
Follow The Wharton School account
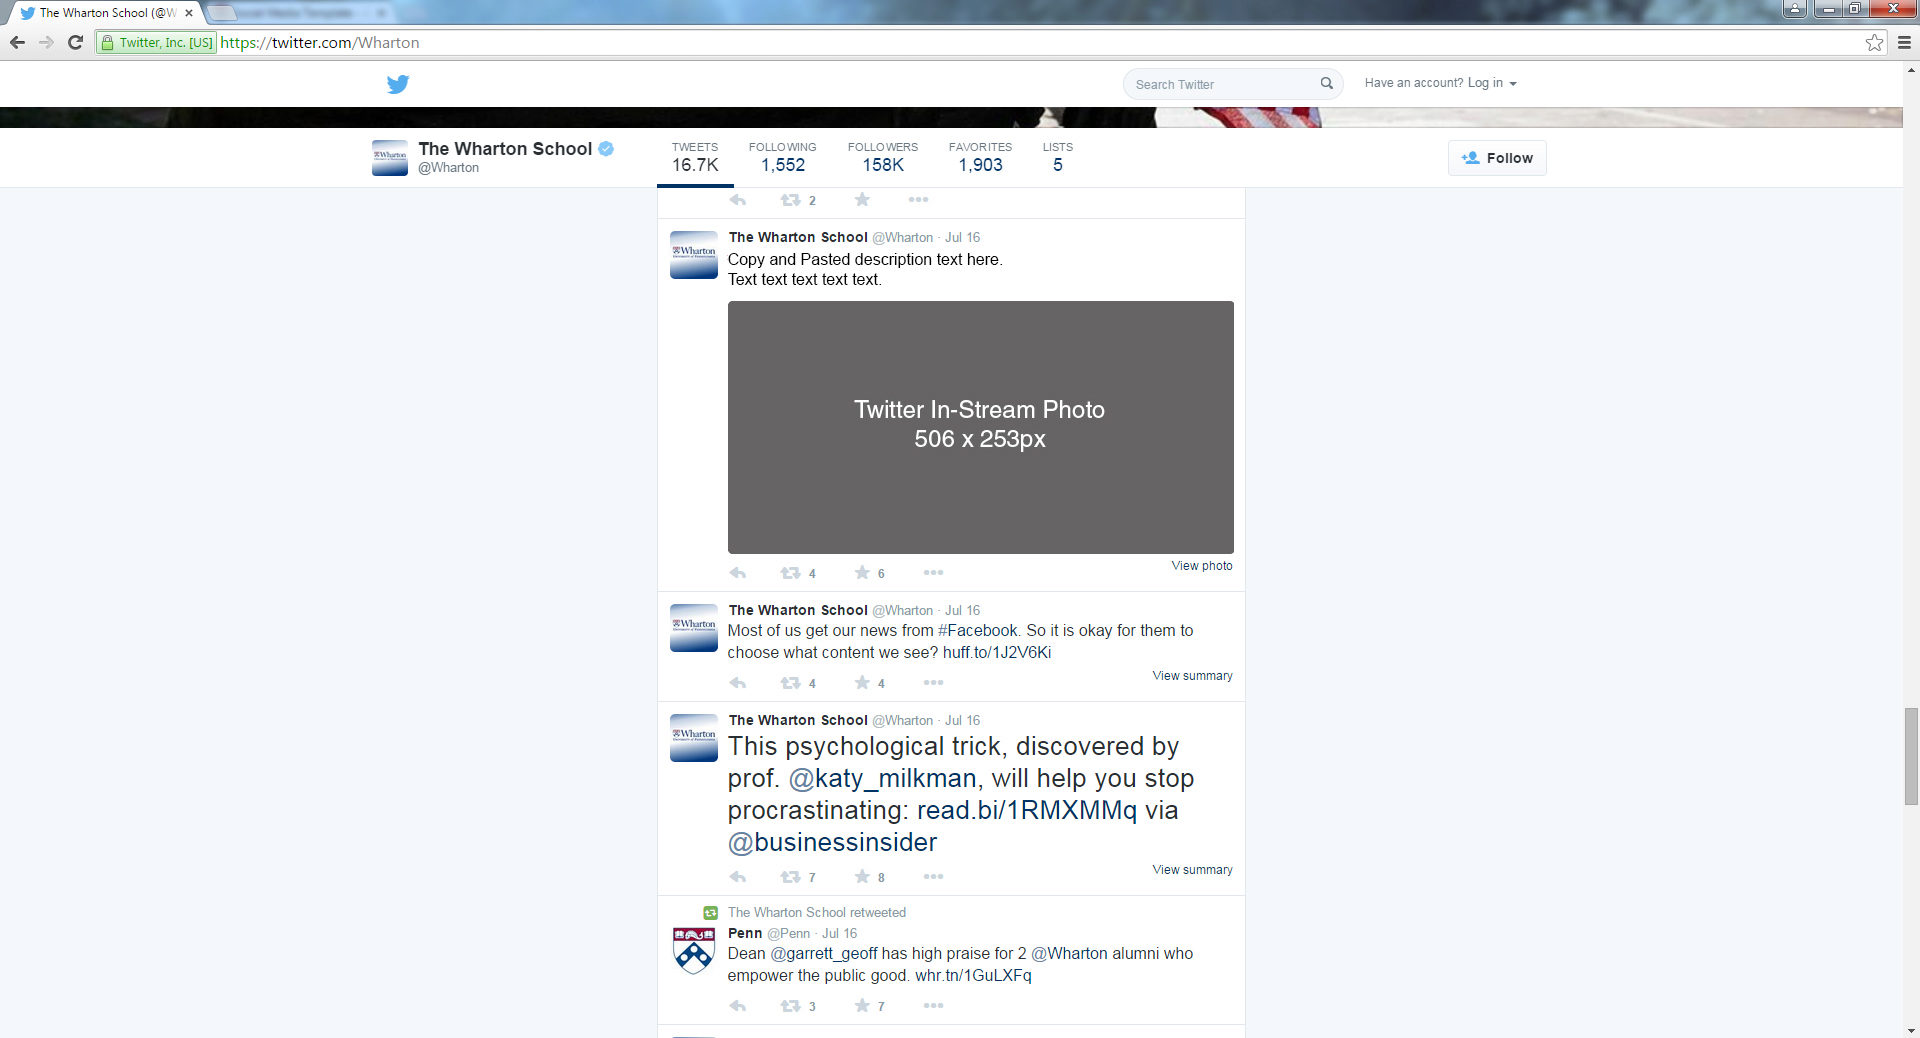coord(1497,158)
